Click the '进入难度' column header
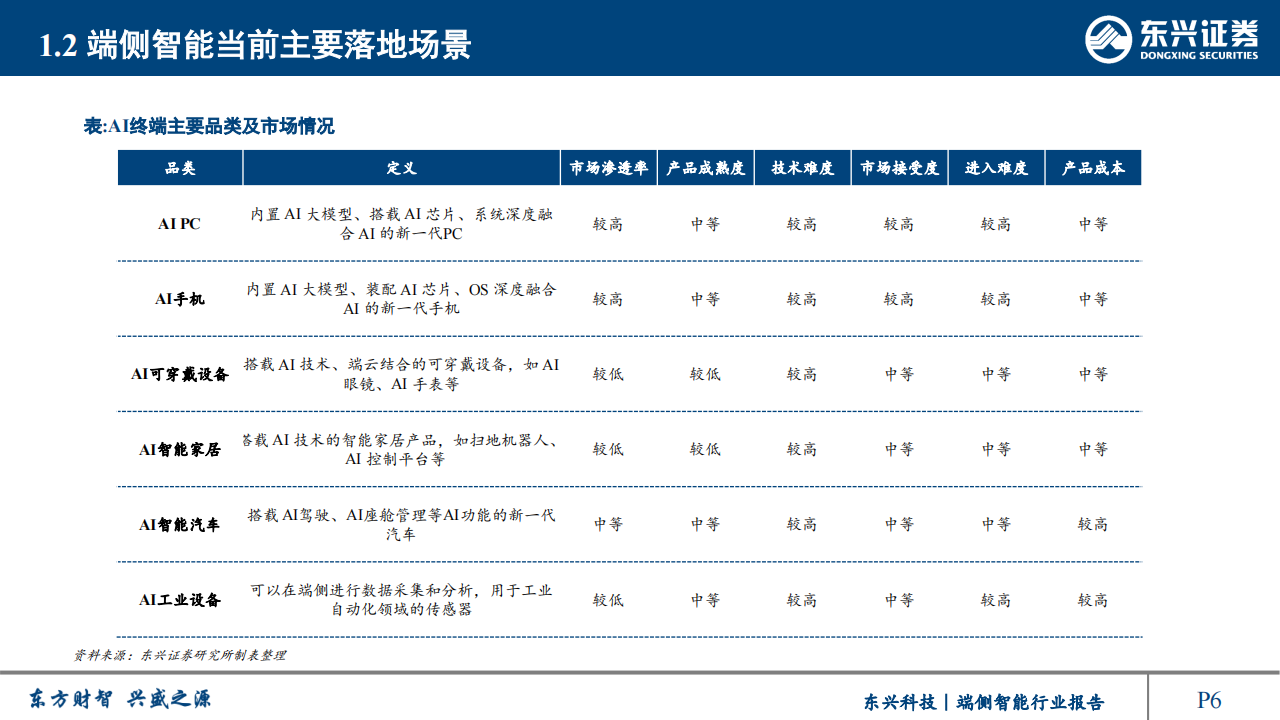Image resolution: width=1280 pixels, height=720 pixels. [x=996, y=168]
